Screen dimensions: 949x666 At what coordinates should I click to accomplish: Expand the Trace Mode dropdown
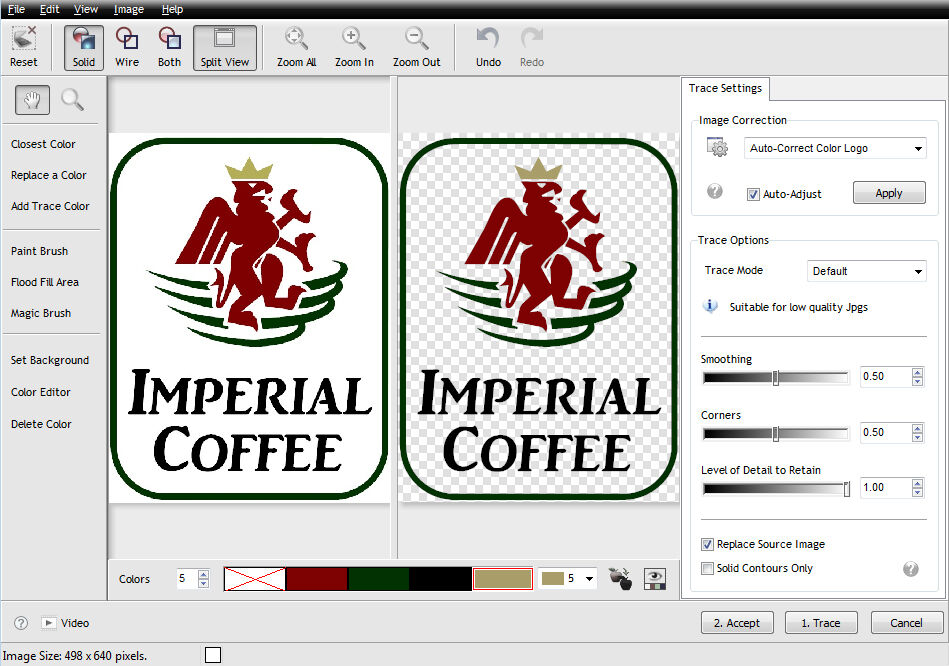[866, 271]
